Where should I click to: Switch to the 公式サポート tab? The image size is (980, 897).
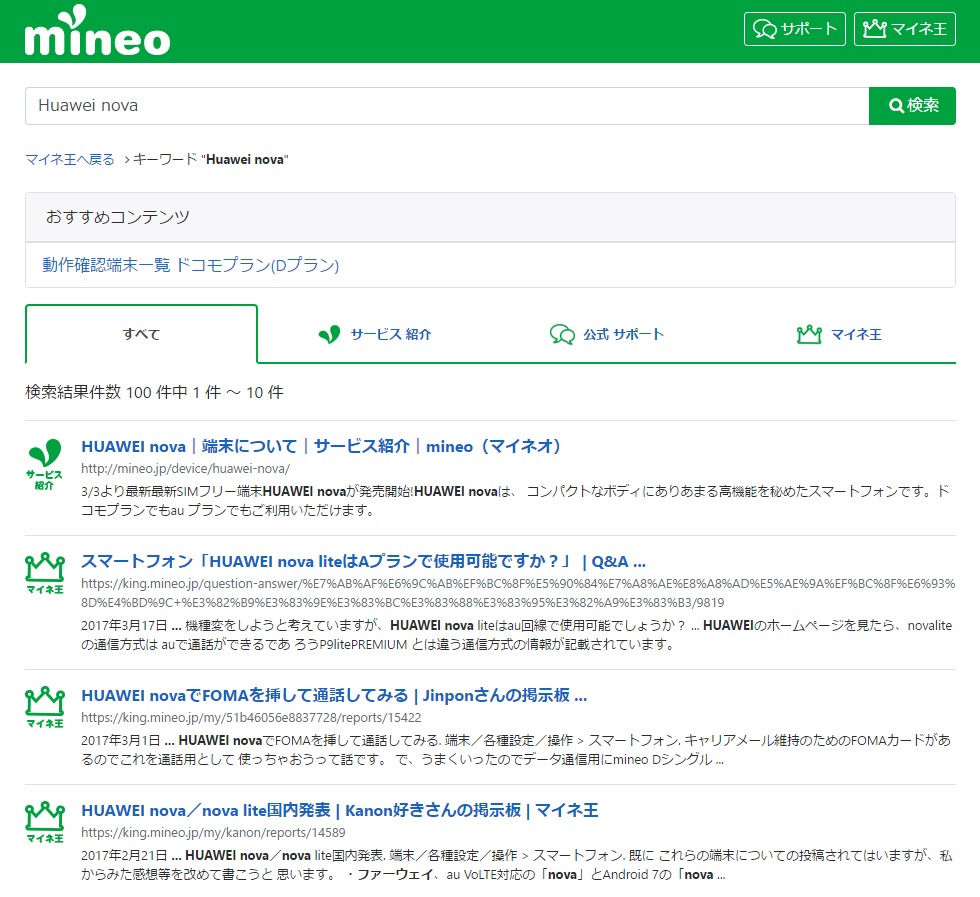click(x=607, y=334)
